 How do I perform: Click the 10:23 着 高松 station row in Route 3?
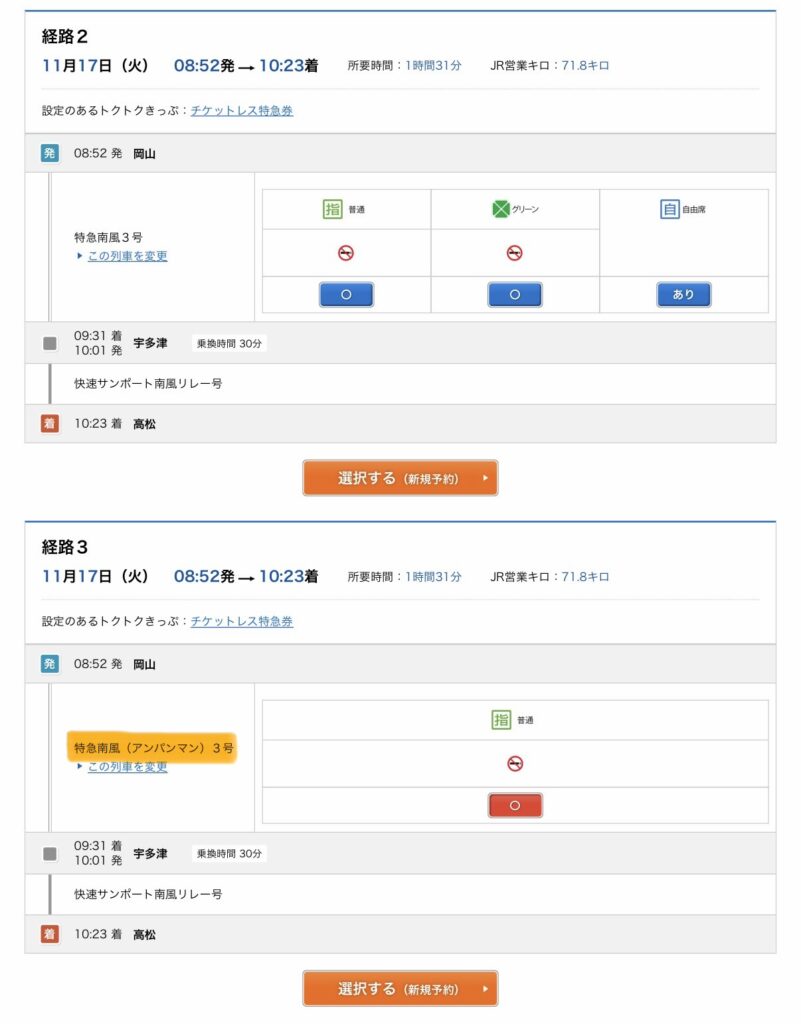point(400,934)
